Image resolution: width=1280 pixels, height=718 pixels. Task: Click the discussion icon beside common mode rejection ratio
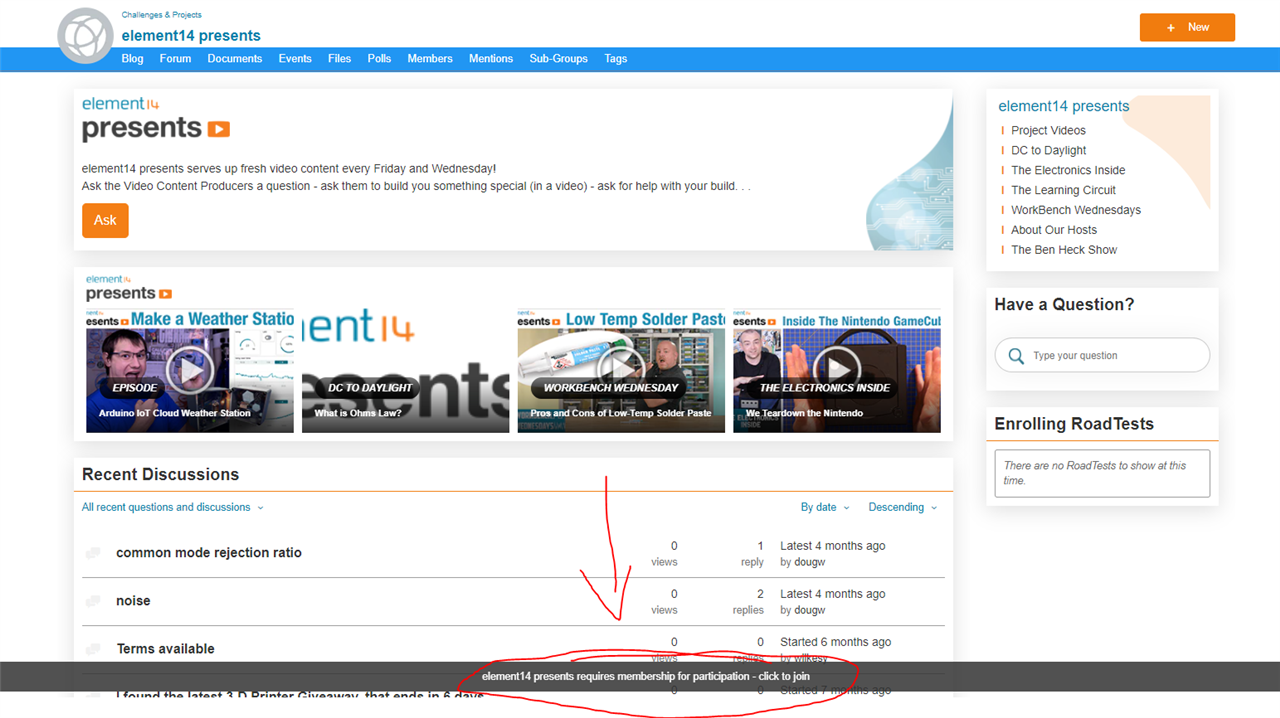(93, 553)
